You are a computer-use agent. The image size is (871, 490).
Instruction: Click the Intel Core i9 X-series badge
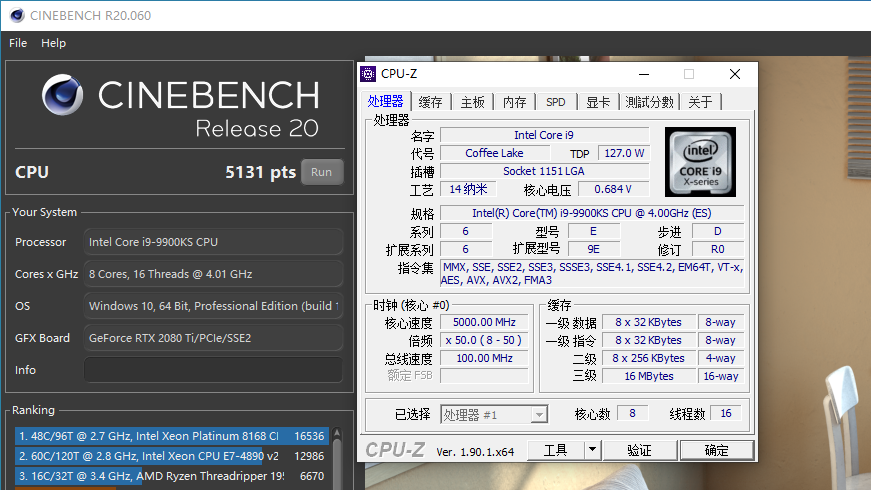(700, 162)
